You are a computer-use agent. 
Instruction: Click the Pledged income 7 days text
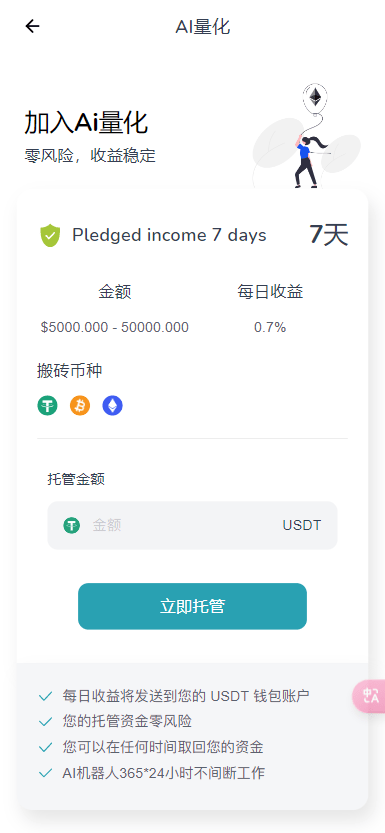[x=169, y=235]
